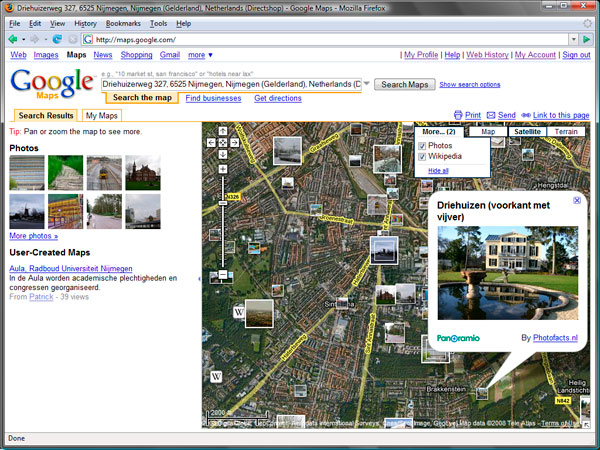Click the zoom slider track below handle
Viewport: 600px width, 450px height.
(x=223, y=236)
